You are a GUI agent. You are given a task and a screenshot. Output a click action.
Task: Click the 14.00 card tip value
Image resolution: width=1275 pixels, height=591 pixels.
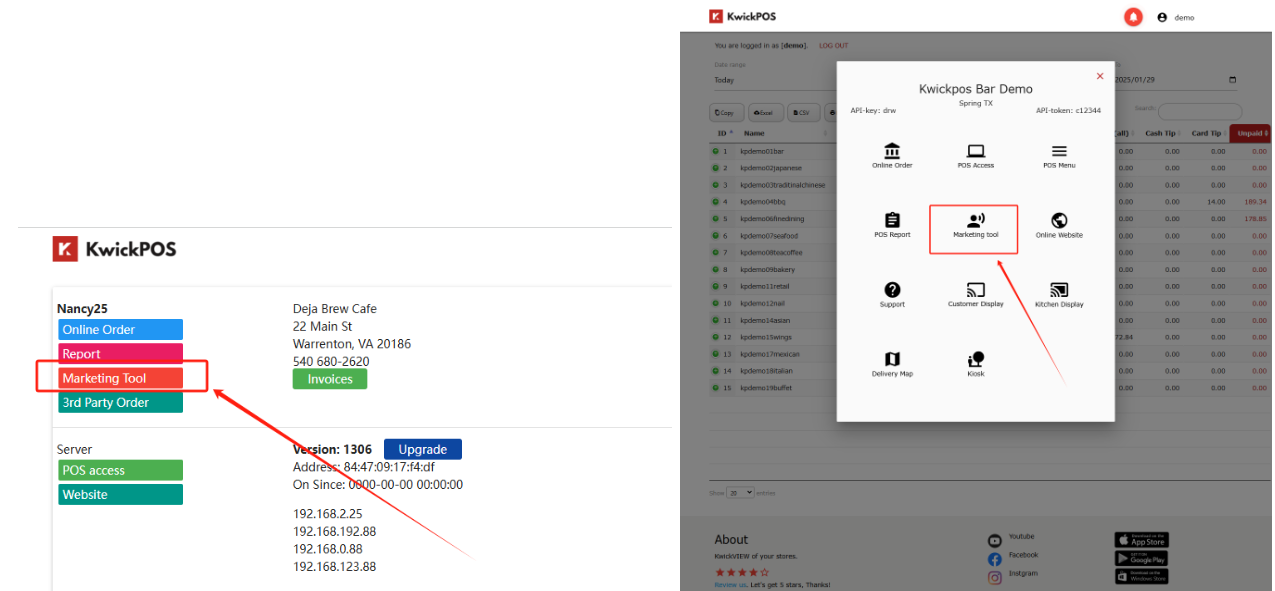[1216, 202]
